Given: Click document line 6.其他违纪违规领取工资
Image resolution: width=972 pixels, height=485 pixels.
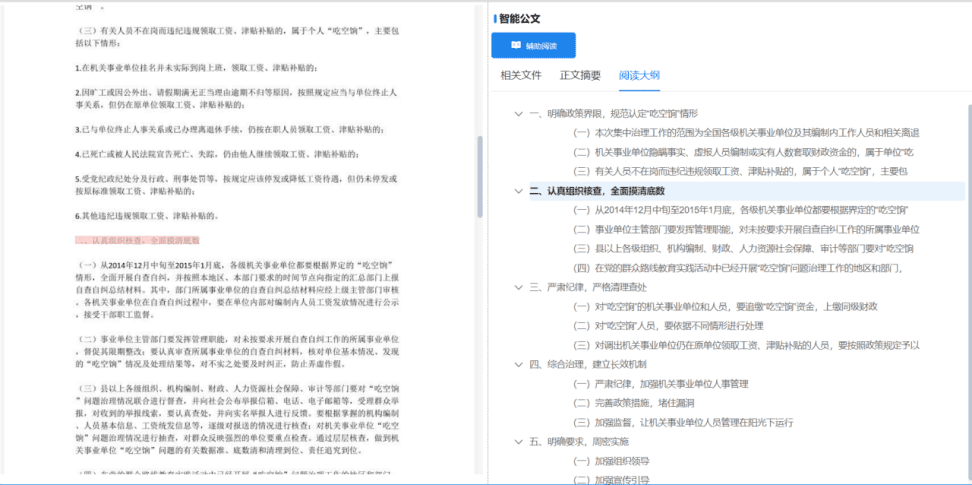Looking at the screenshot, I should (x=146, y=216).
